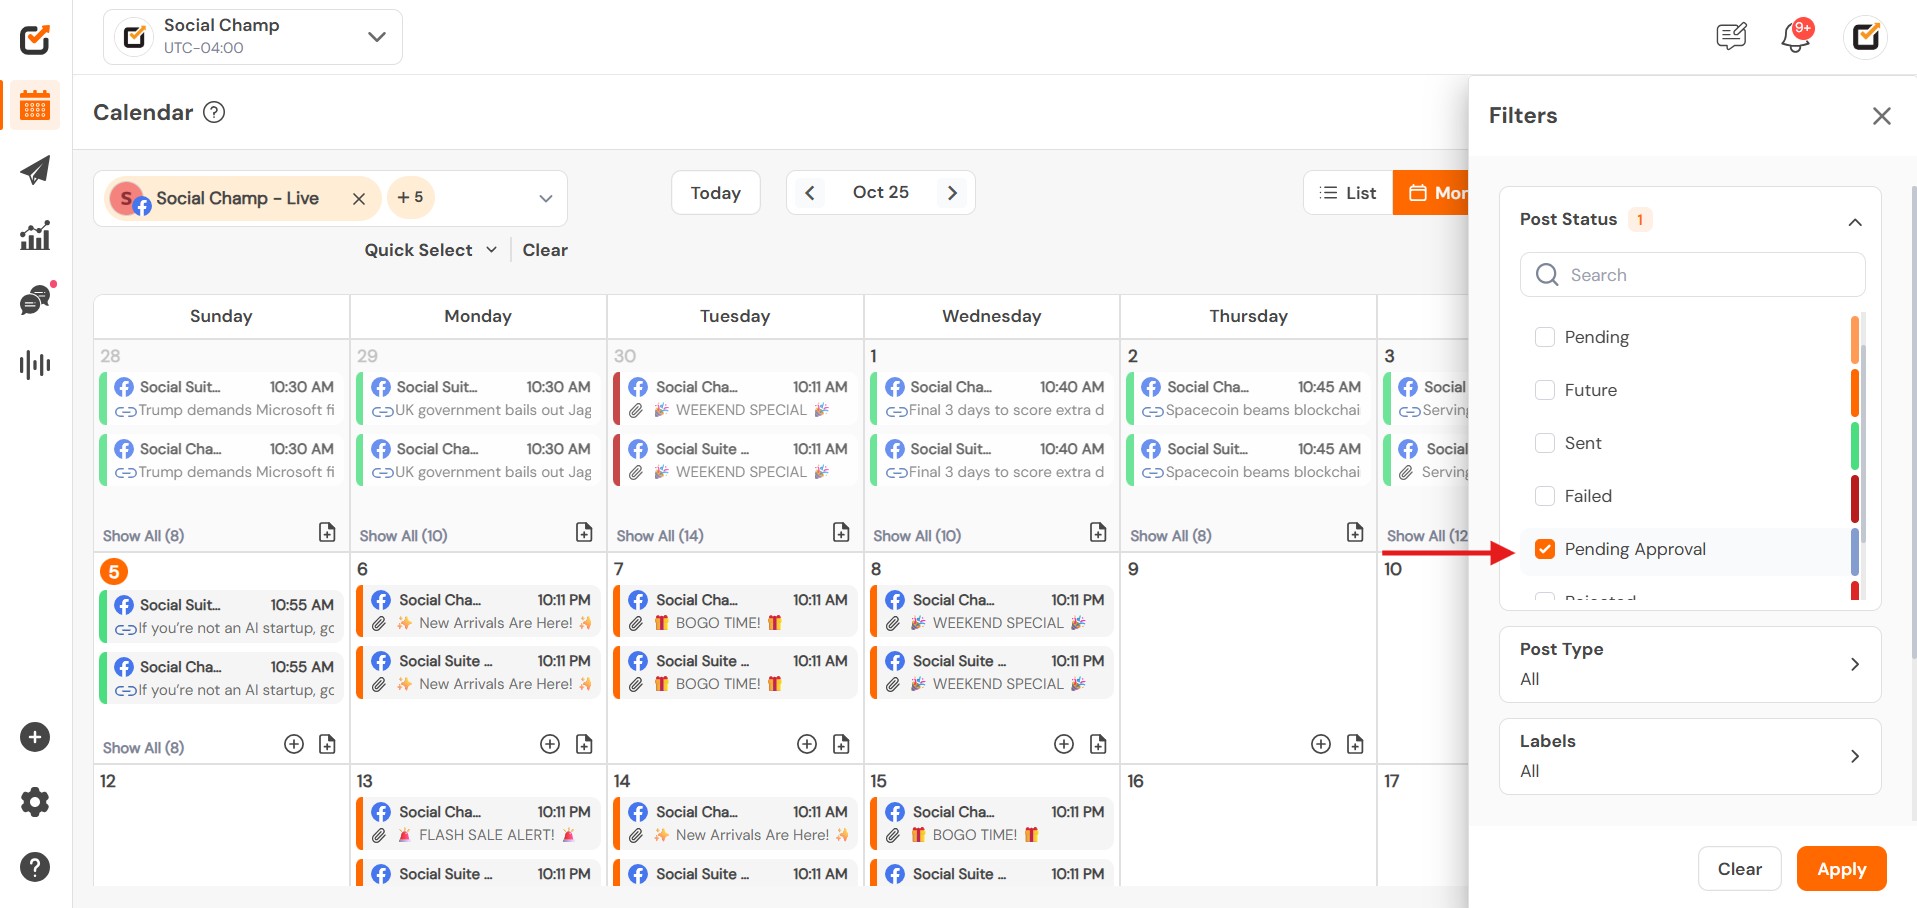This screenshot has width=1917, height=908.
Task: Open the Publish paper plane icon
Action: pyautogui.click(x=35, y=170)
